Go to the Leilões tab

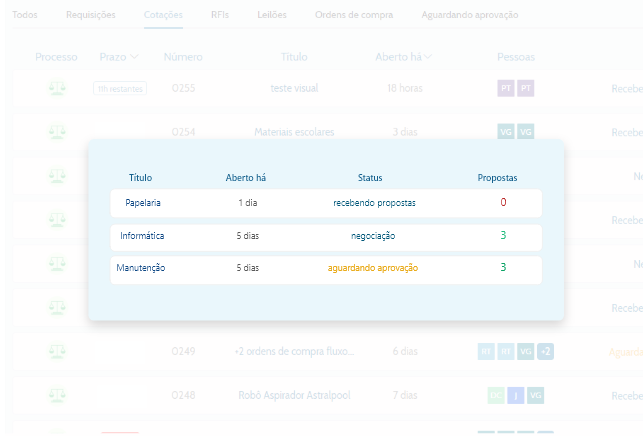click(x=272, y=15)
